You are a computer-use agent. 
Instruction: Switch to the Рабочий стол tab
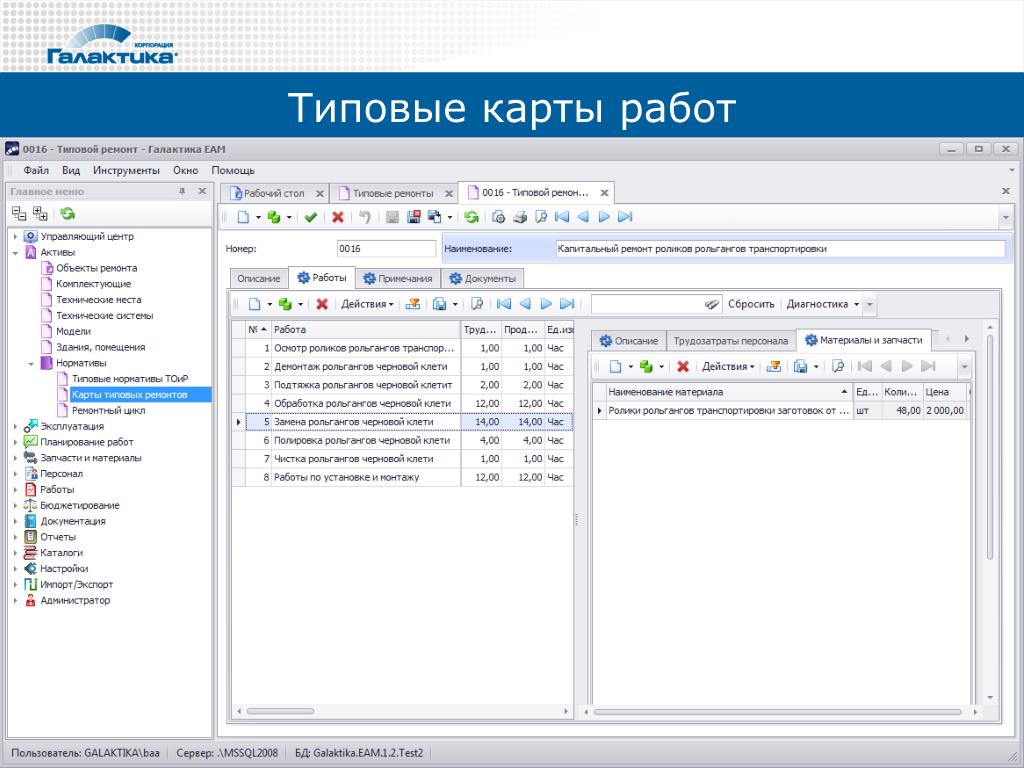[274, 193]
